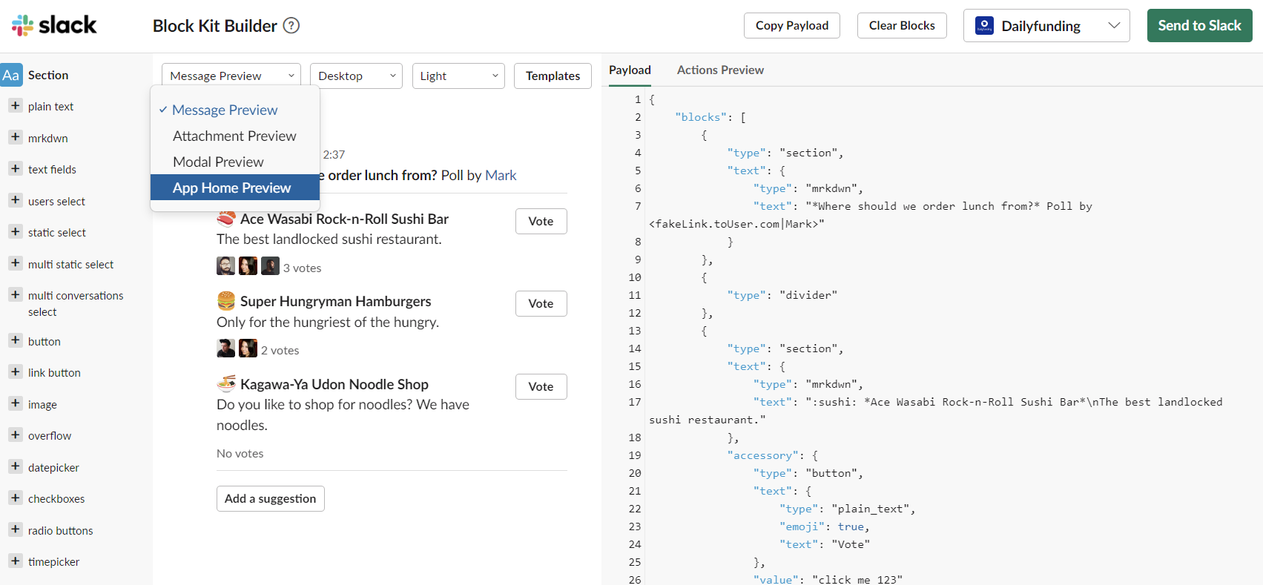
Task: Click the "2 votes" text
Action: (x=280, y=350)
